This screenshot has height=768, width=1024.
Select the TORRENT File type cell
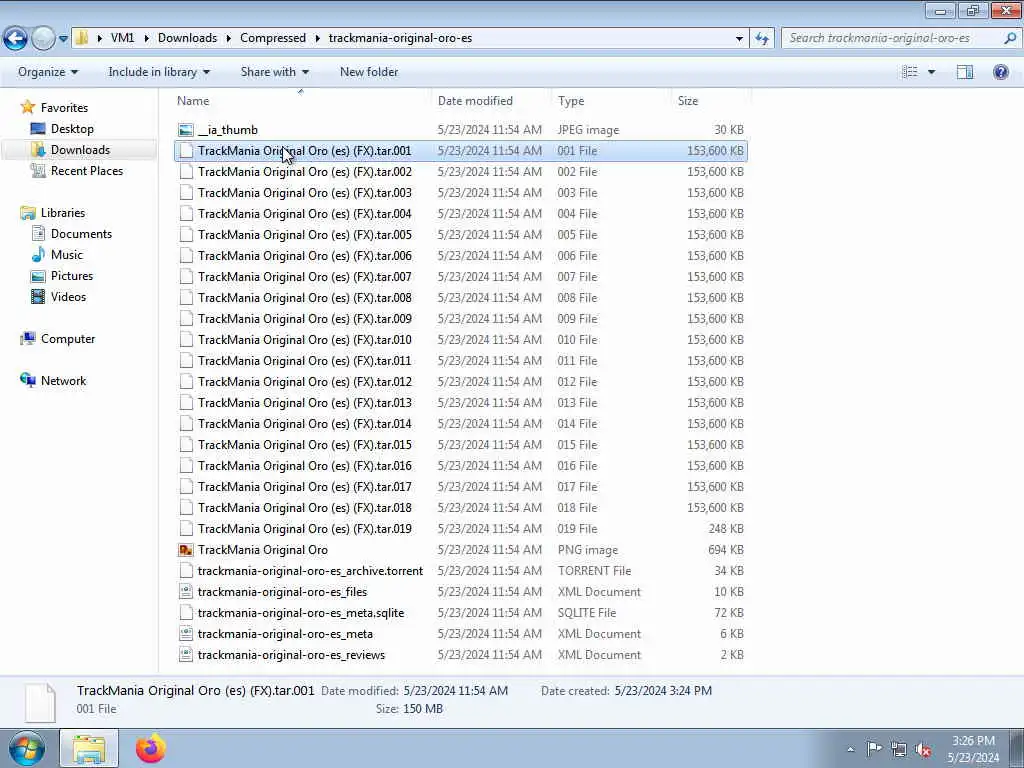point(594,571)
